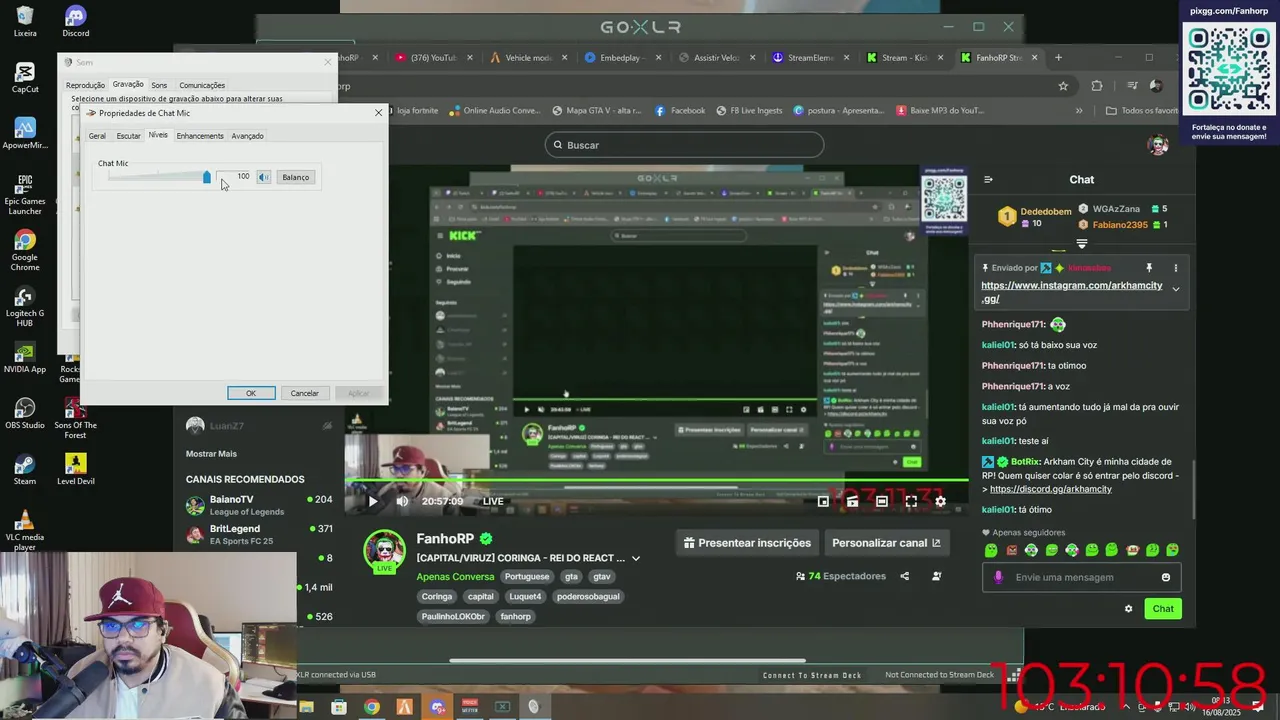Screen dimensions: 1280x720
Task: Open File Explorer from the taskbar
Action: (307, 707)
